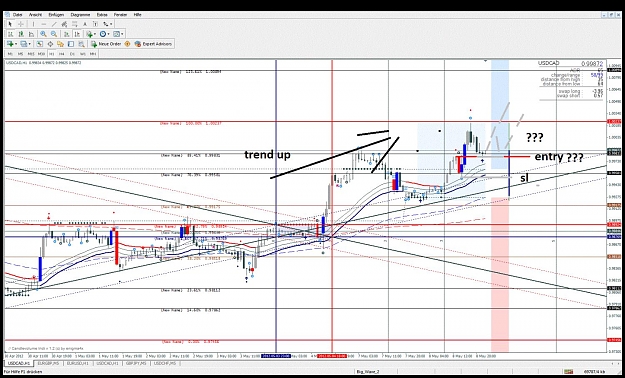Select the arrow cursor tool
Screen dimensions: 625x378
pyautogui.click(x=10, y=24)
